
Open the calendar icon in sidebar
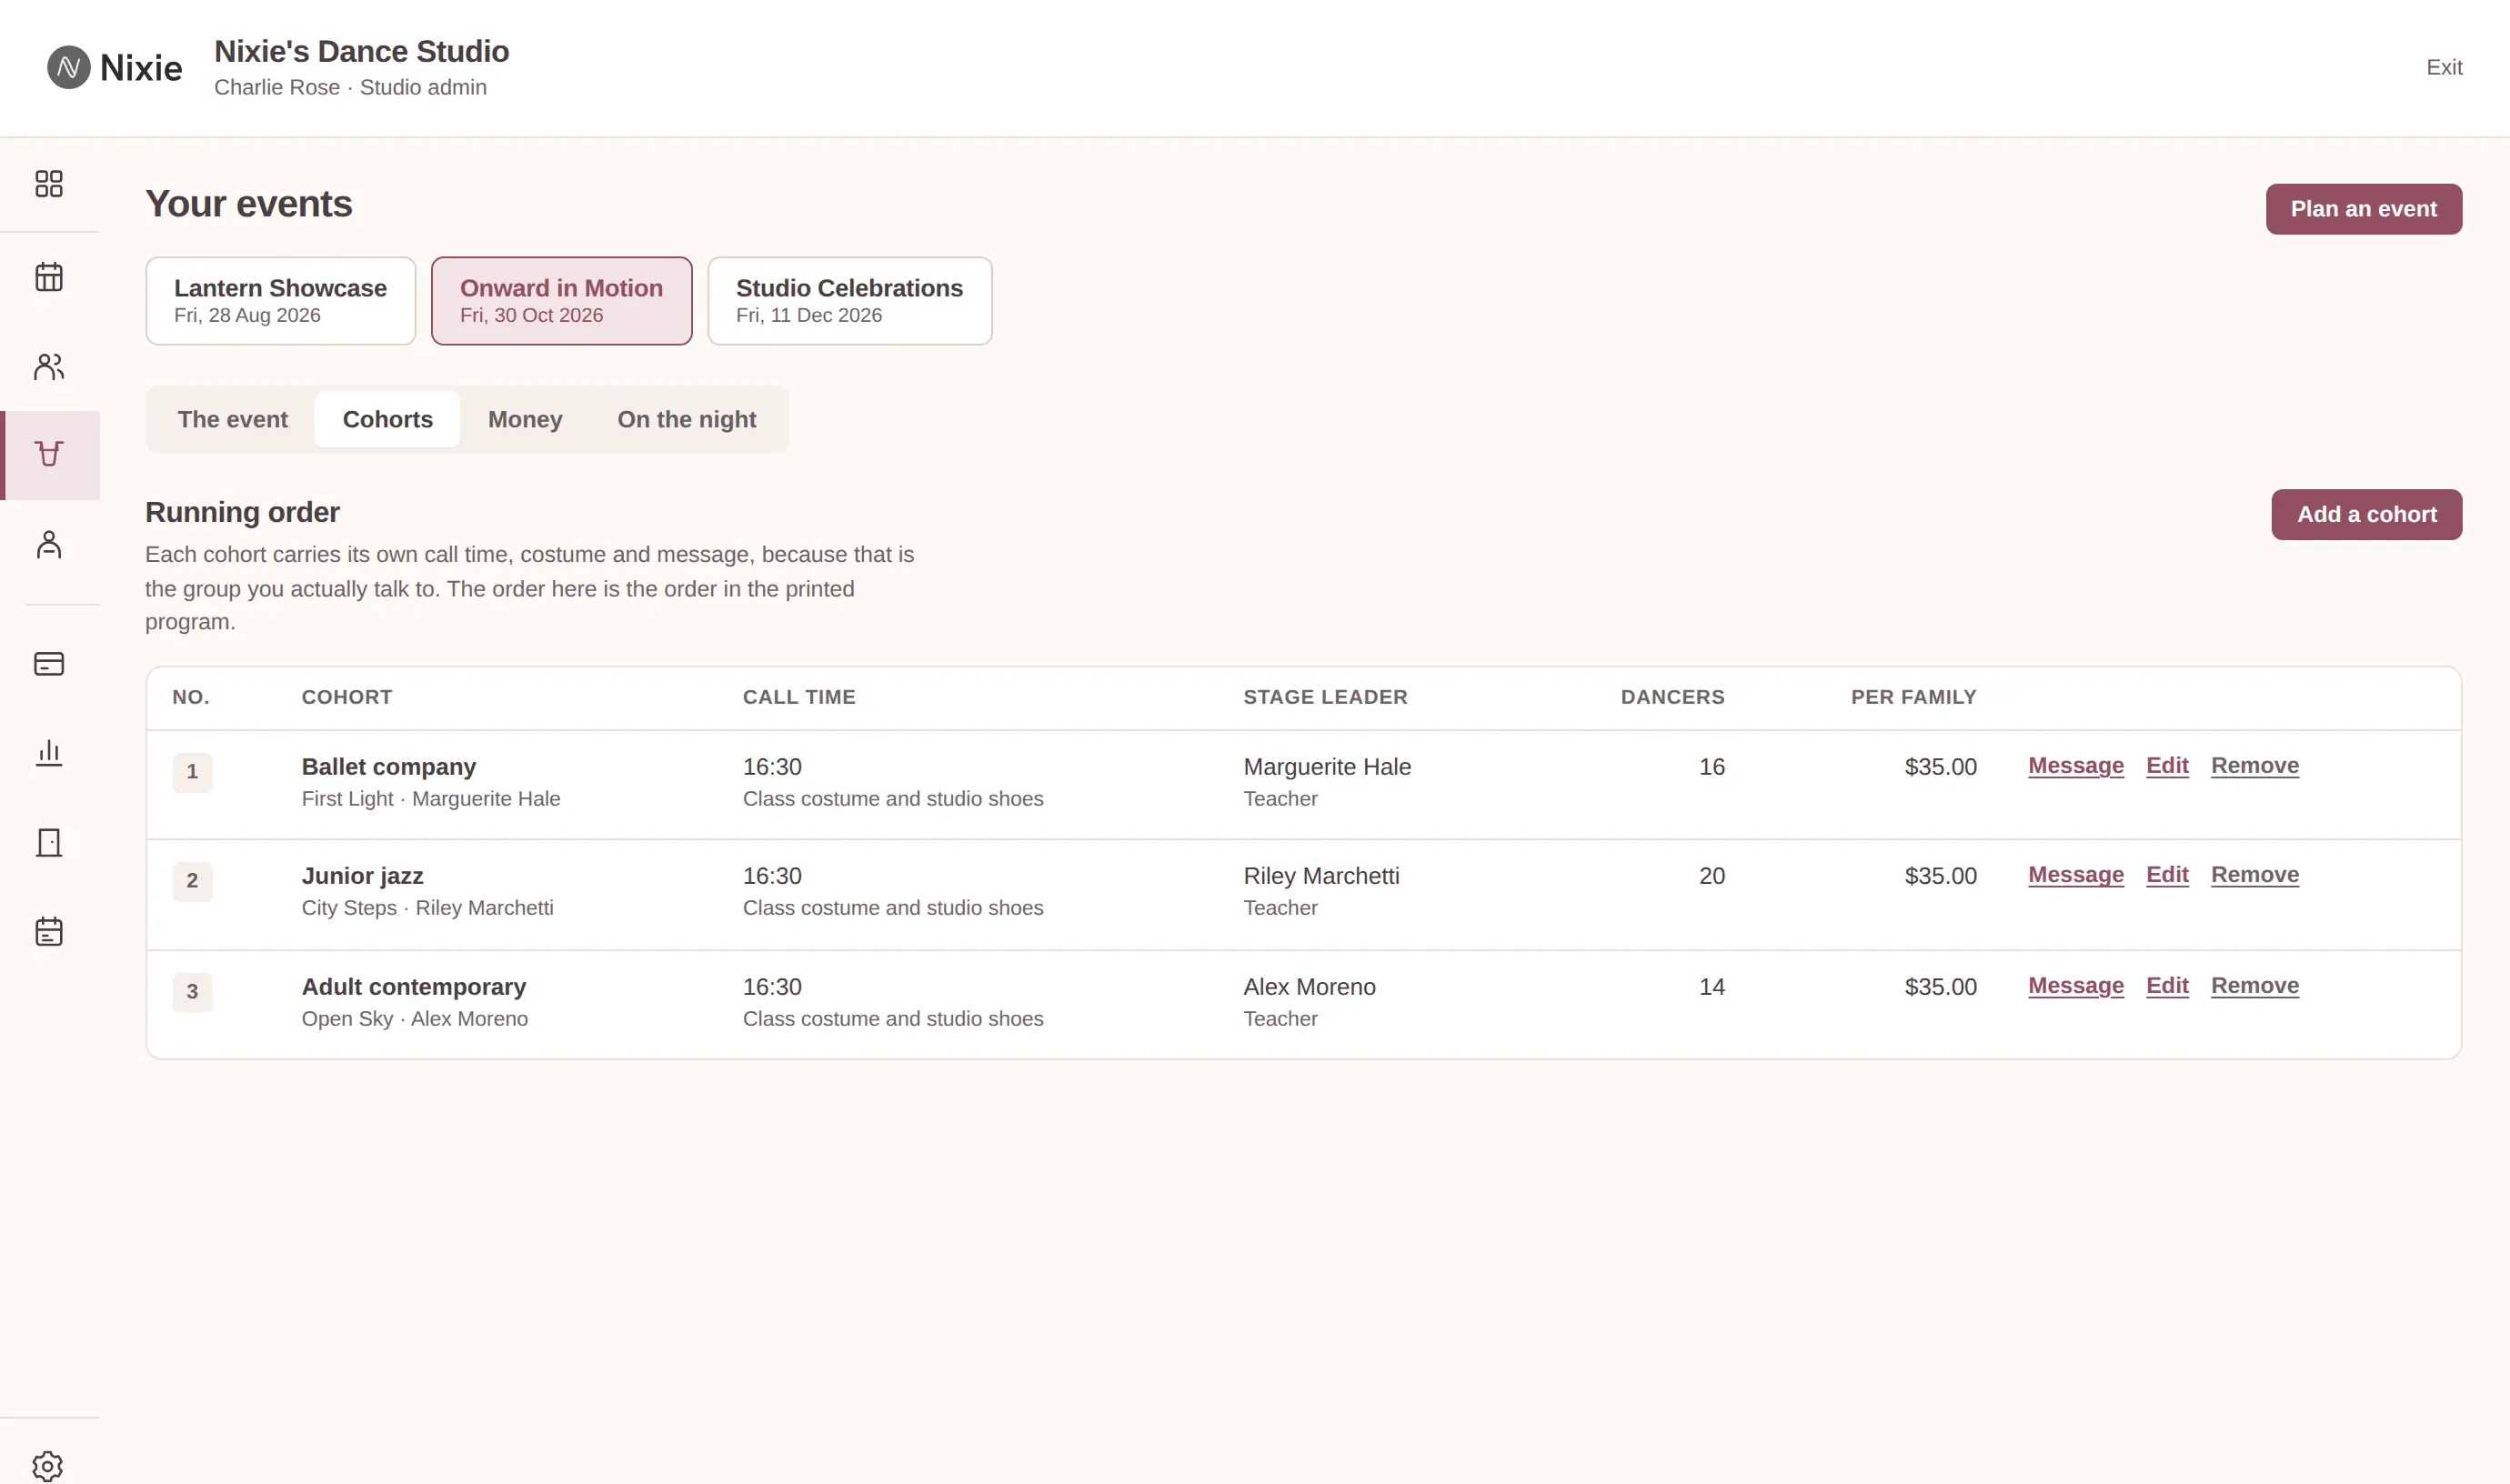(x=49, y=276)
